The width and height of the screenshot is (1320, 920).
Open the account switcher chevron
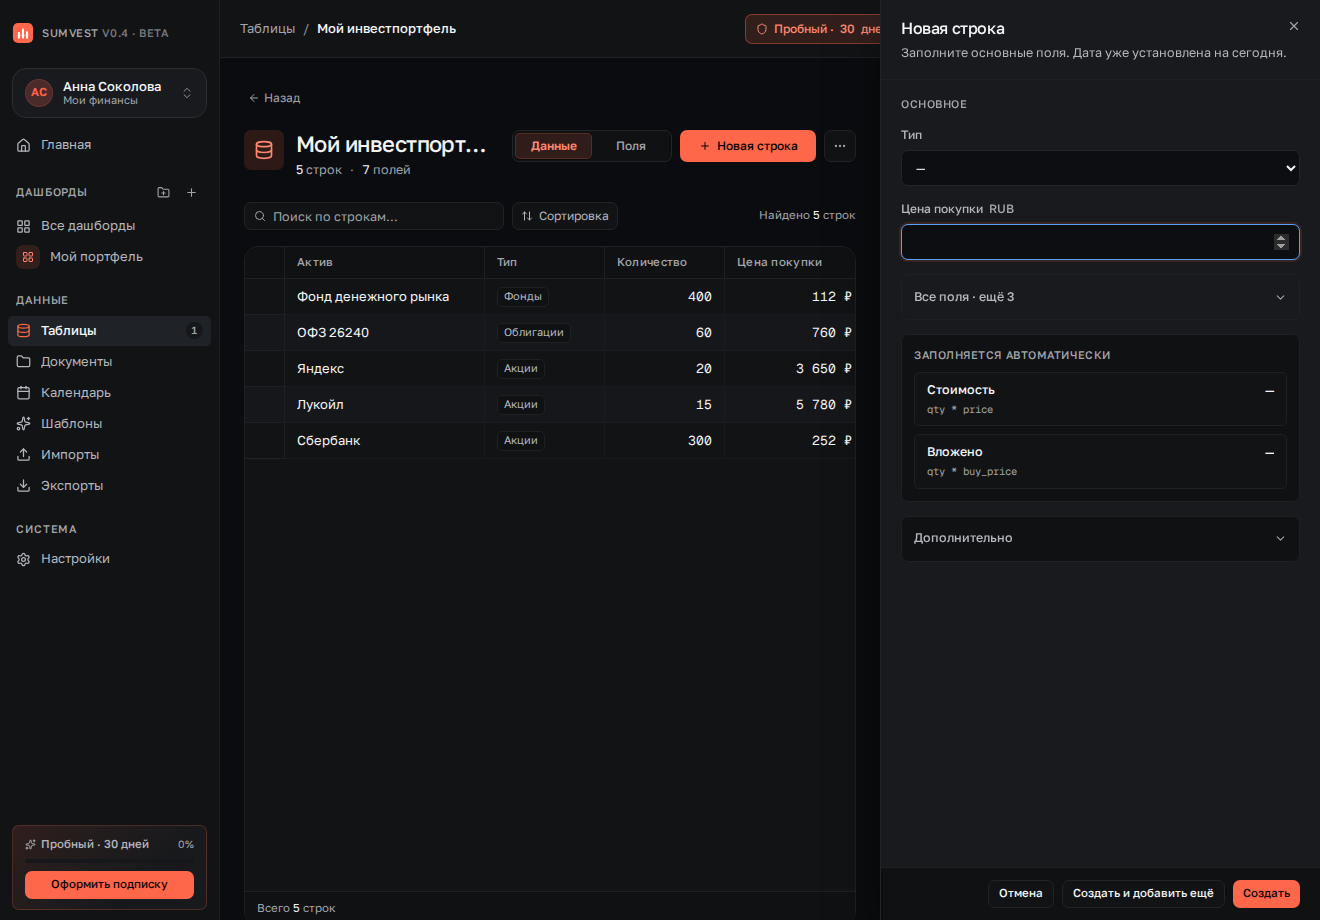[187, 93]
